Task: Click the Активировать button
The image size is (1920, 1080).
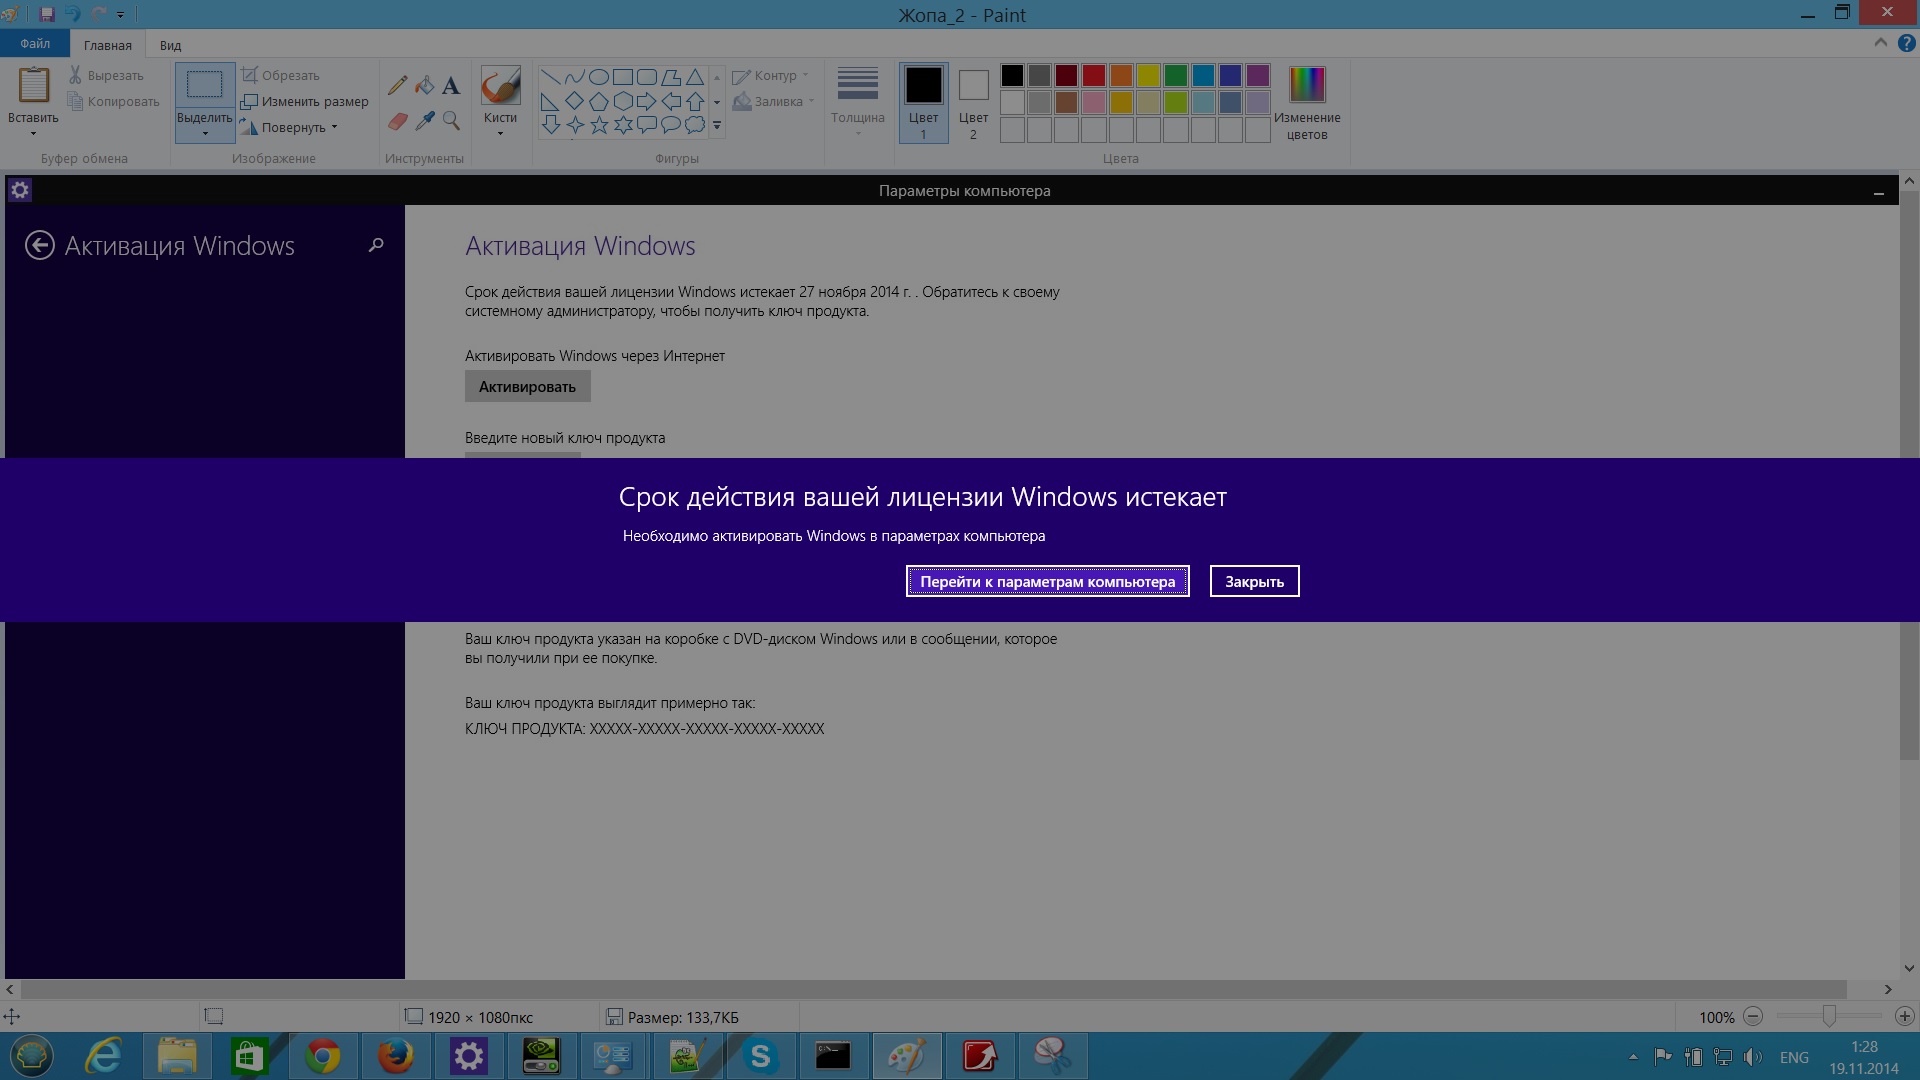Action: click(527, 386)
